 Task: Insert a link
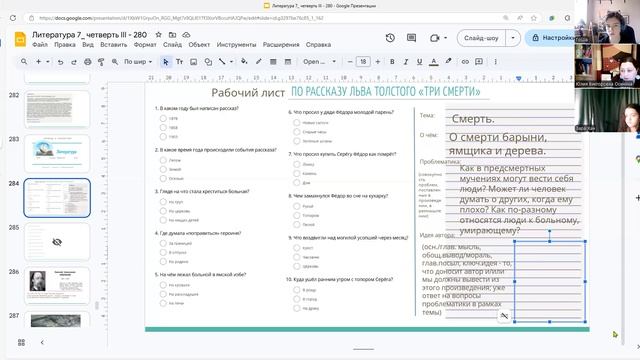pos(465,62)
